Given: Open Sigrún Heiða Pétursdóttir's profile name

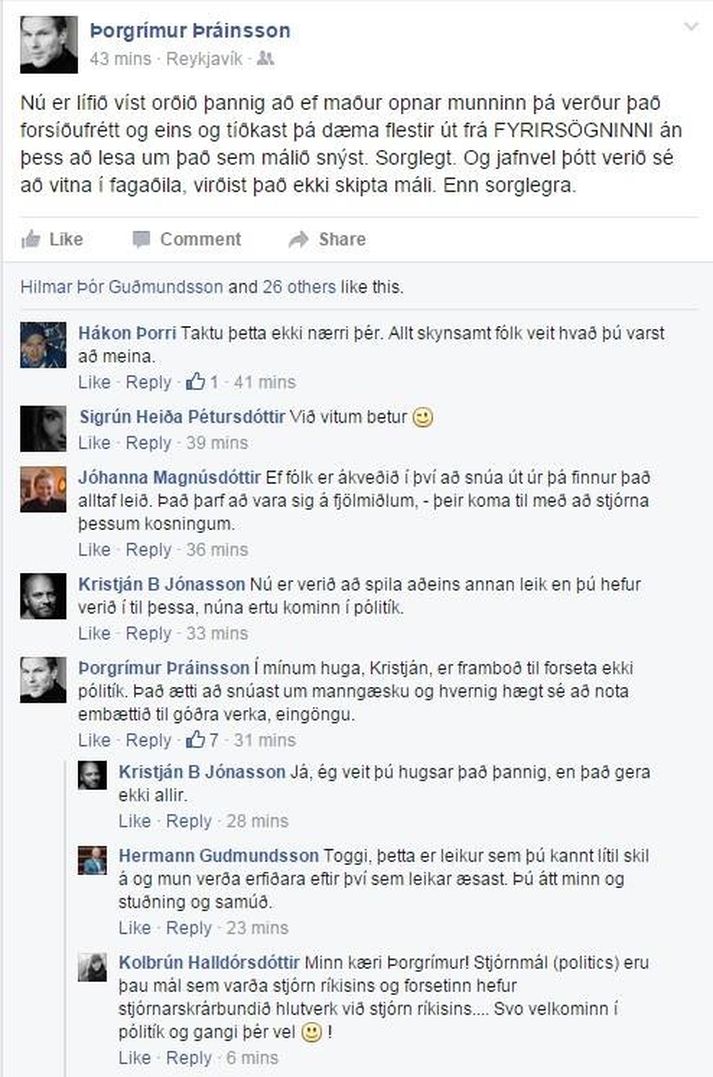Looking at the screenshot, I should point(181,417).
